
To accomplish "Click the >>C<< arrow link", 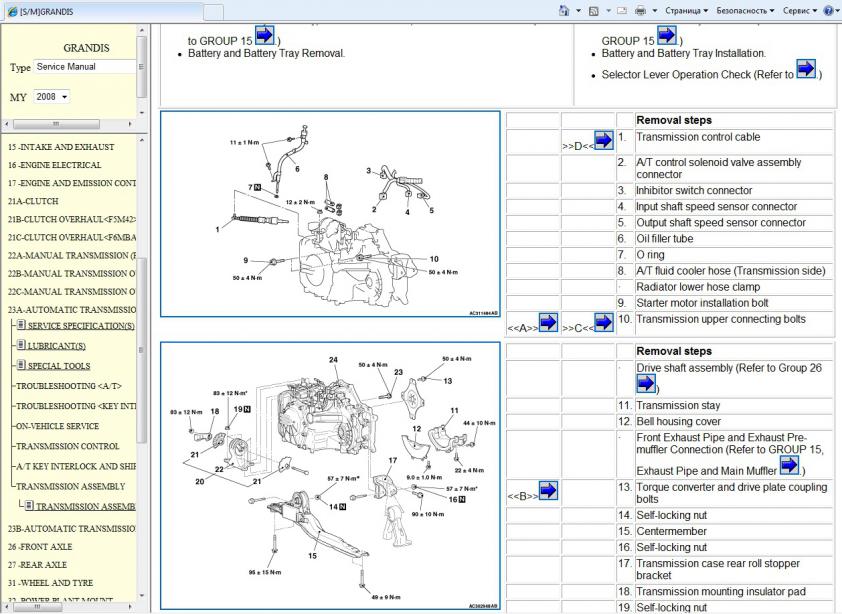I will pyautogui.click(x=604, y=322).
